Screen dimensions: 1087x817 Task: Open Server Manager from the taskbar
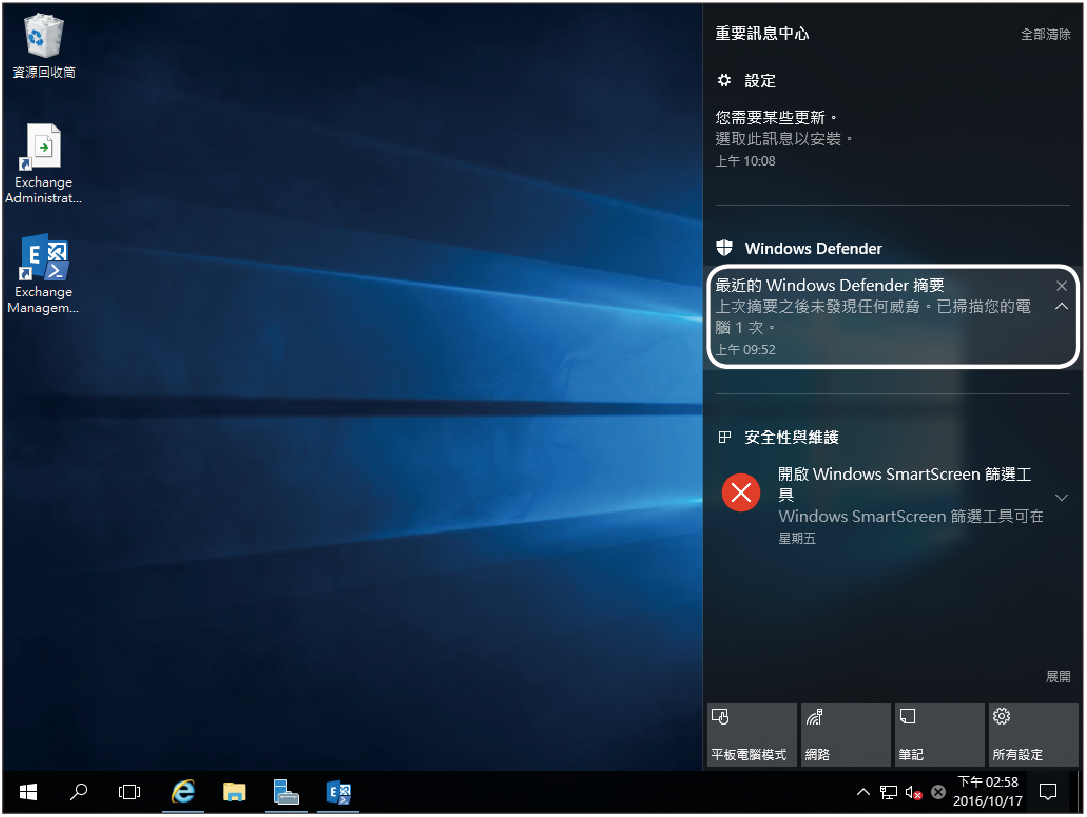pyautogui.click(x=286, y=792)
